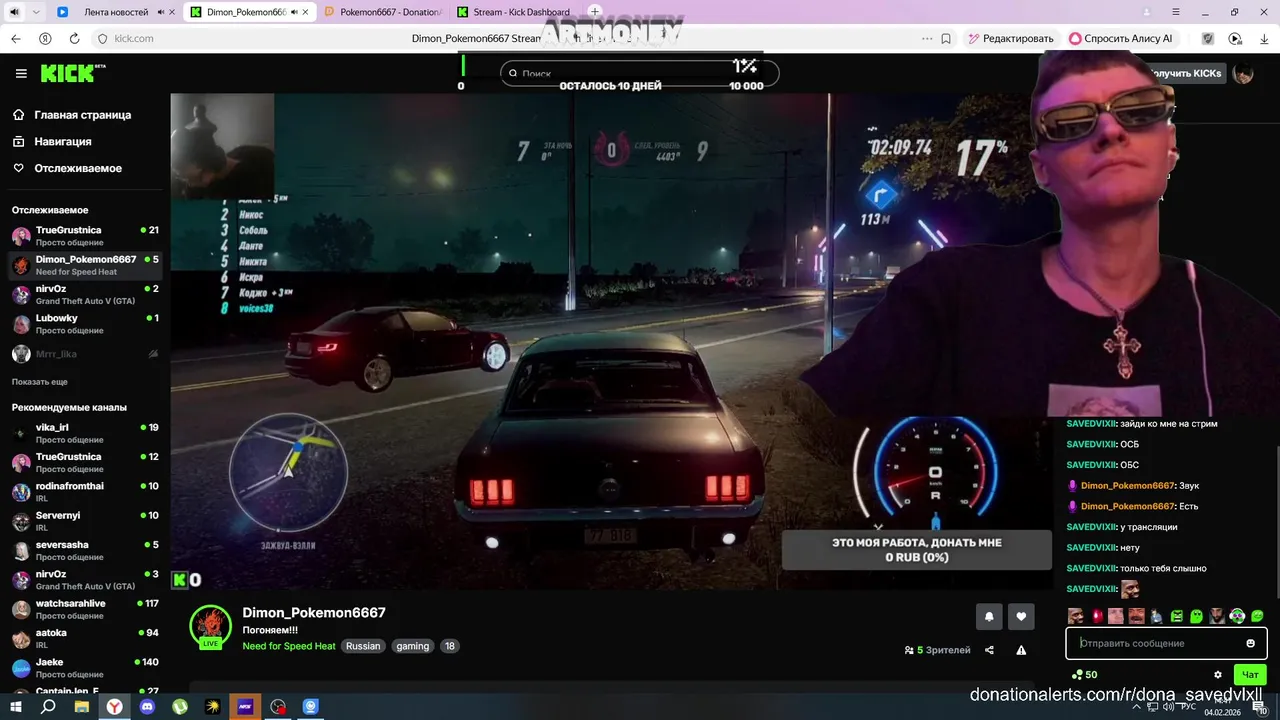Pick the angry green Kick emote
The width and height of the screenshot is (1280, 720).
(1176, 616)
